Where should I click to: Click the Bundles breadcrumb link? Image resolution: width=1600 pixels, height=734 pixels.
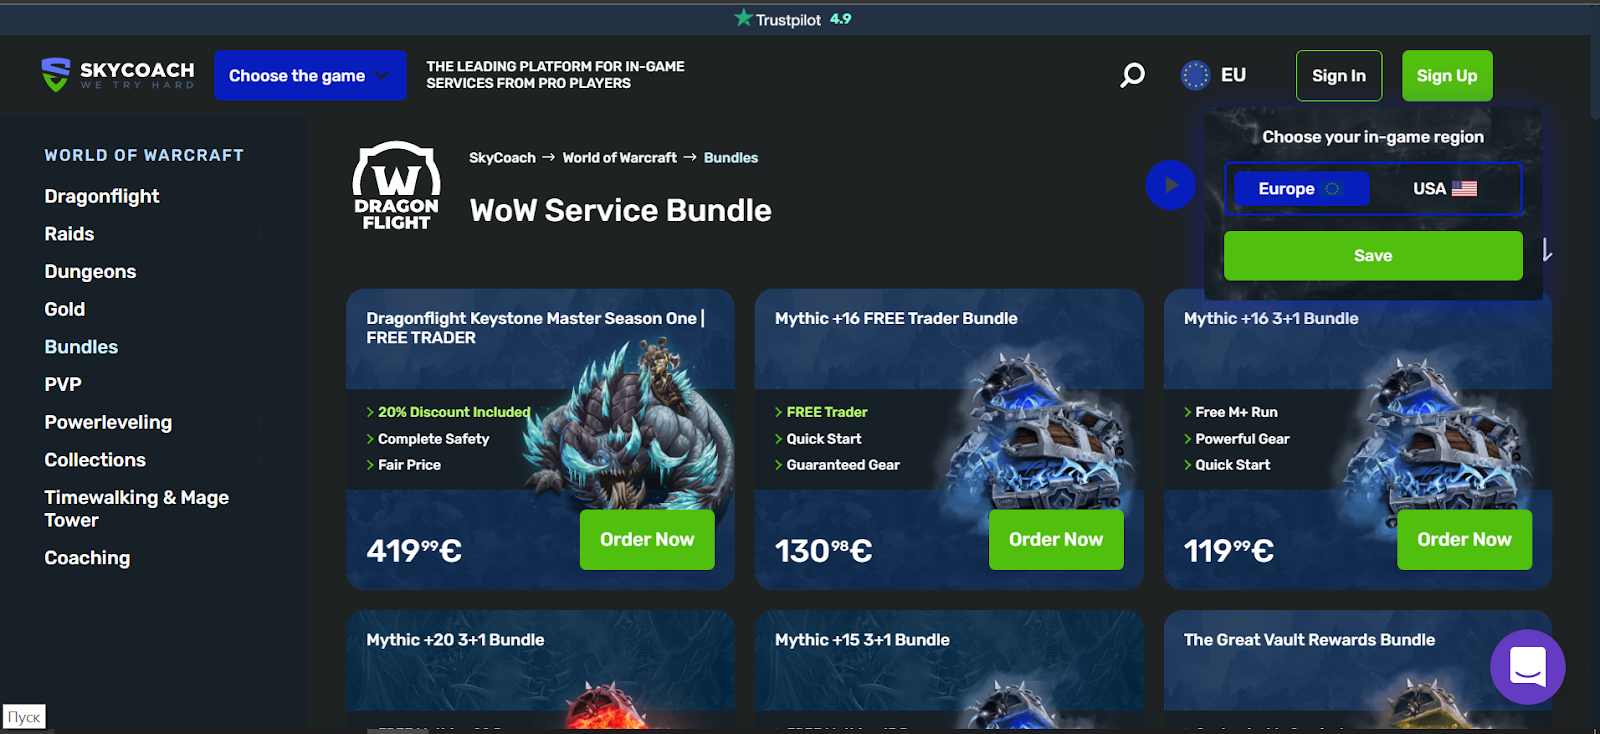point(731,158)
